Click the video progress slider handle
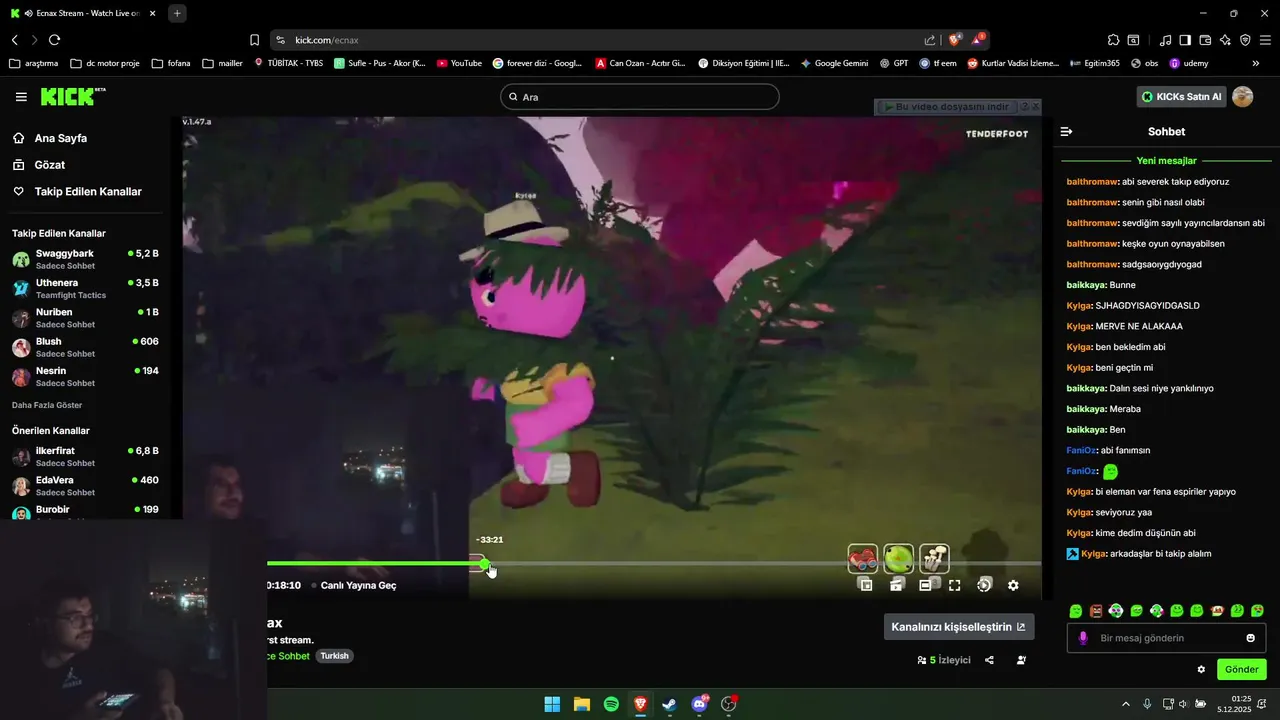Image resolution: width=1280 pixels, height=720 pixels. click(484, 564)
